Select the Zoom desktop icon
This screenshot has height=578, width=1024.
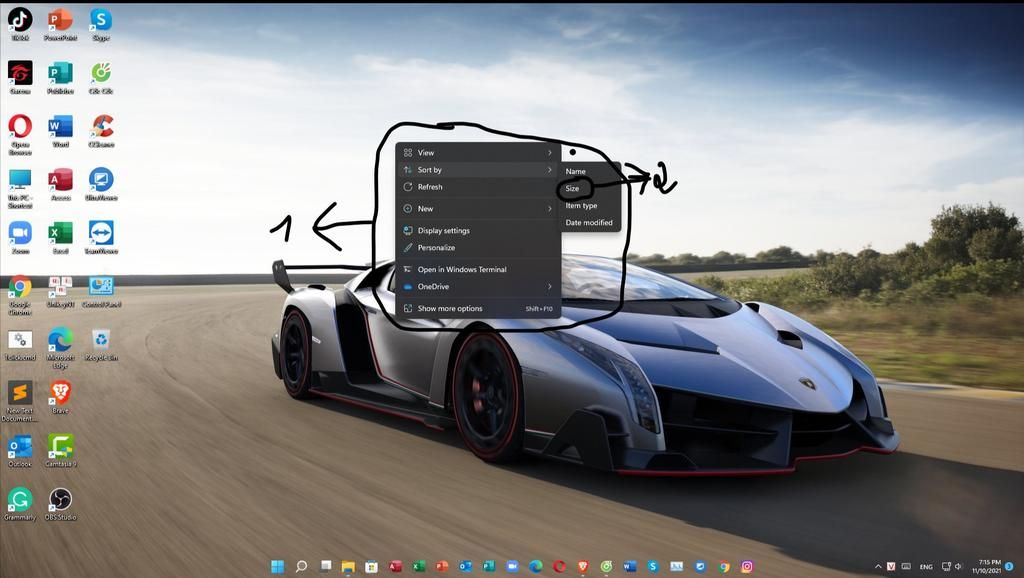(20, 237)
